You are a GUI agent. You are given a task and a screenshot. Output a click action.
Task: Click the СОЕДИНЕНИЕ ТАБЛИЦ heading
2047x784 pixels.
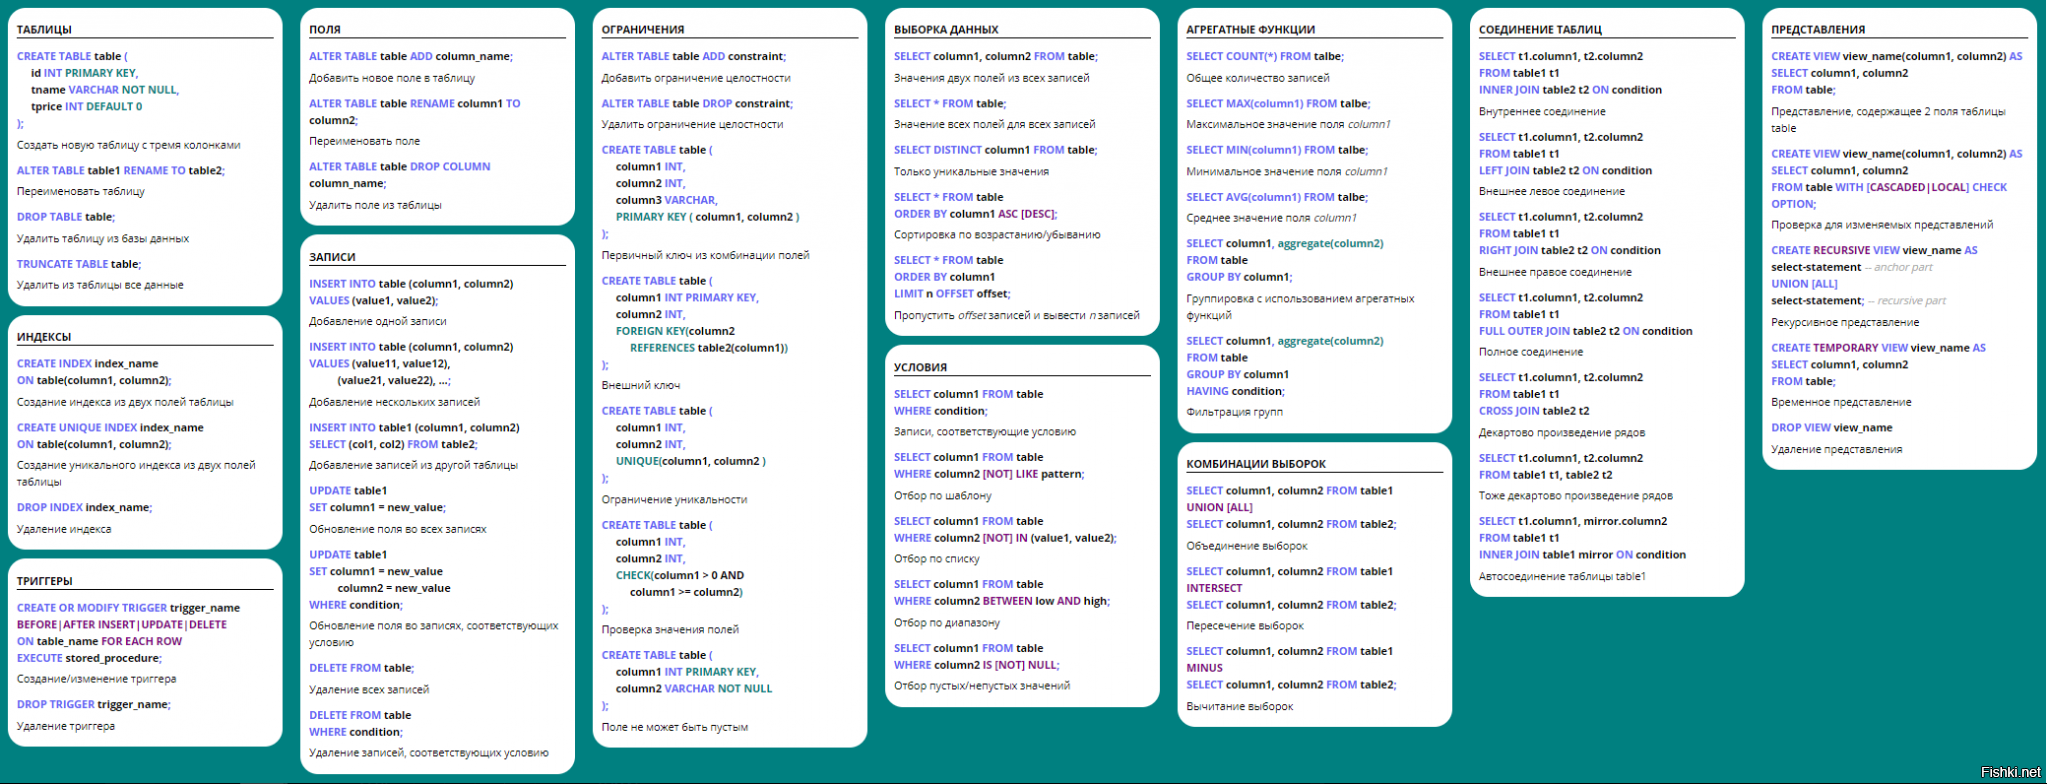pyautogui.click(x=1540, y=30)
